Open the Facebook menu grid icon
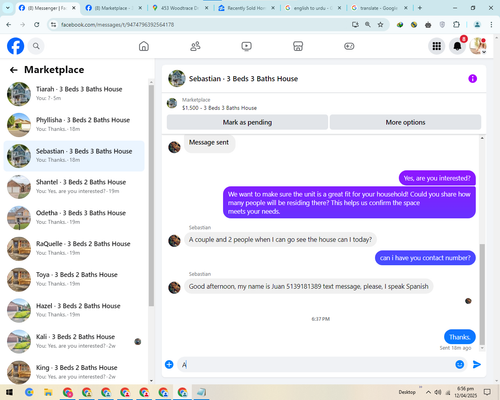 [x=437, y=46]
